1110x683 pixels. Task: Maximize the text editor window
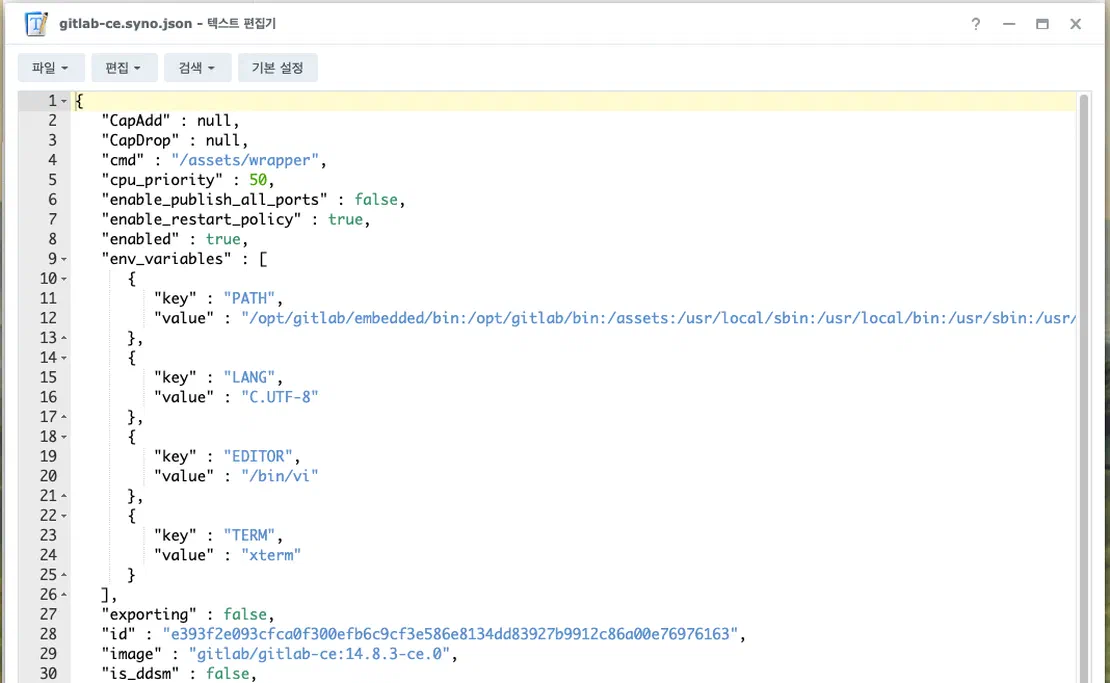pyautogui.click(x=1042, y=24)
